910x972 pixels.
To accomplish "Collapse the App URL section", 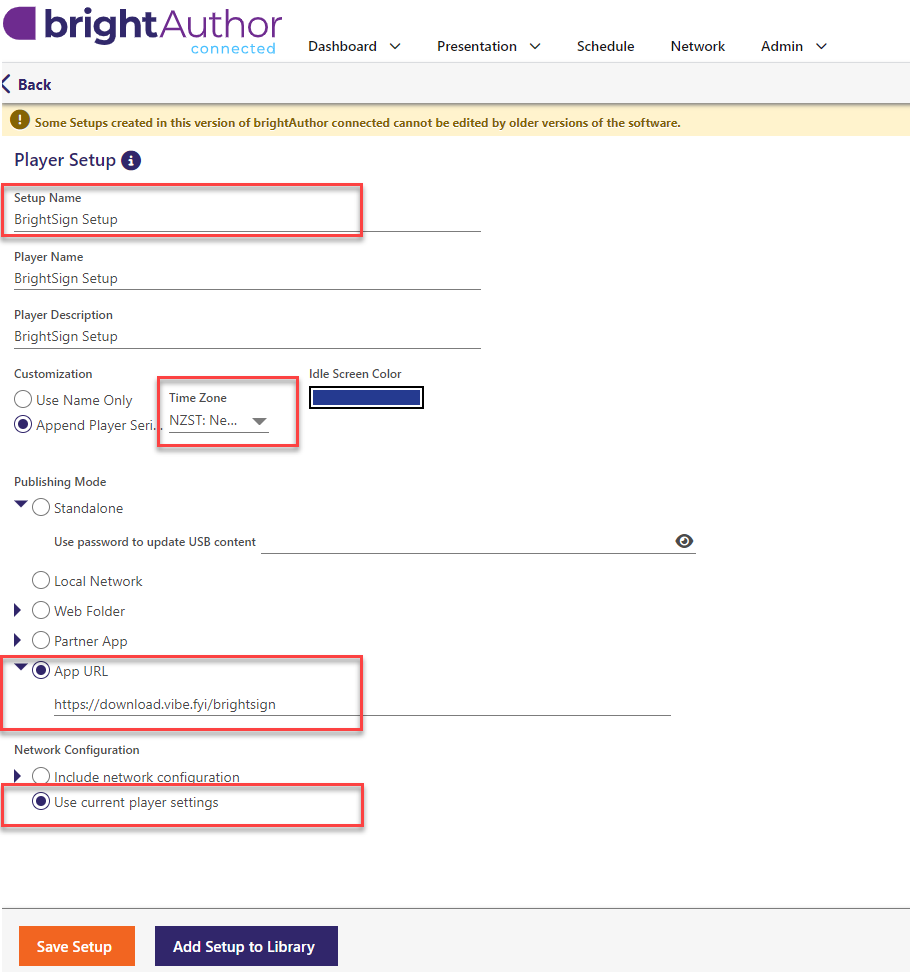I will (20, 669).
